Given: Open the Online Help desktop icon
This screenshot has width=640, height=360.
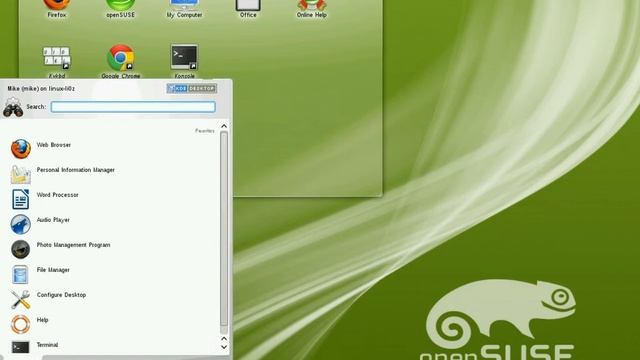Looking at the screenshot, I should pyautogui.click(x=311, y=6).
